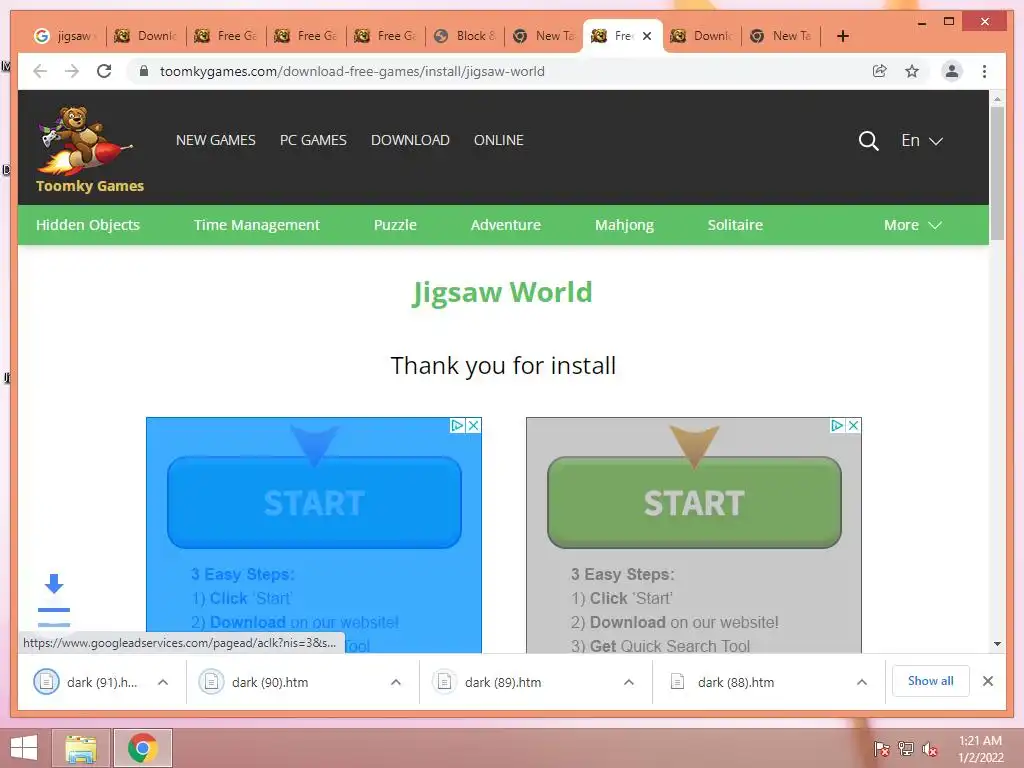Click the Action Center flag tray icon
The width and height of the screenshot is (1024, 768).
click(x=881, y=749)
